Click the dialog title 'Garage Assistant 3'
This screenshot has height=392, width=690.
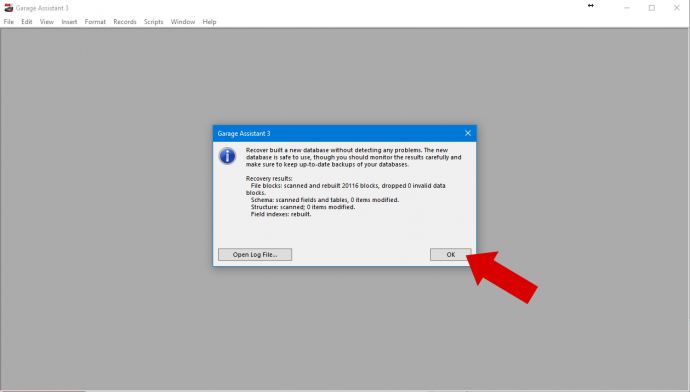pos(244,133)
